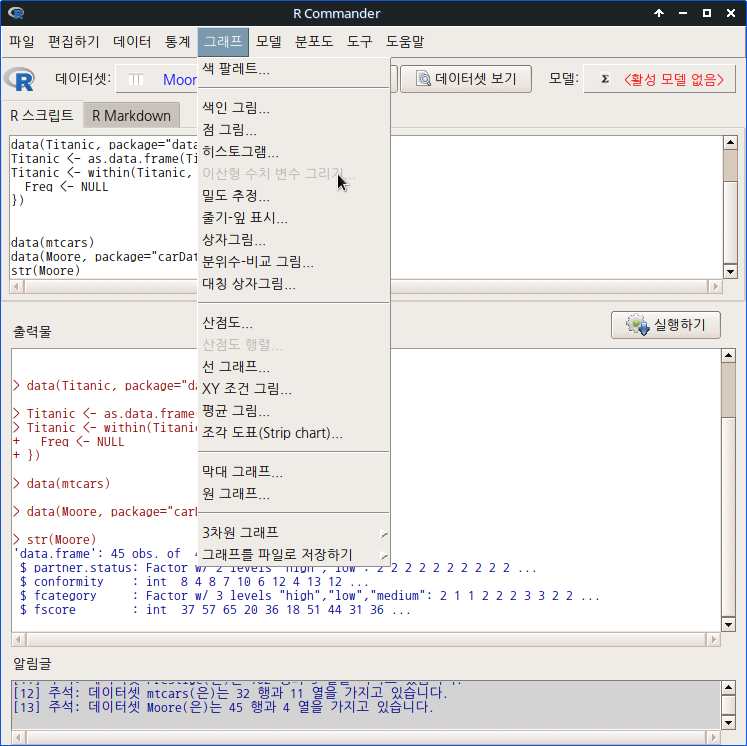This screenshot has width=747, height=746.
Task: Click message [13] about Moore dataset
Action: pos(223,707)
